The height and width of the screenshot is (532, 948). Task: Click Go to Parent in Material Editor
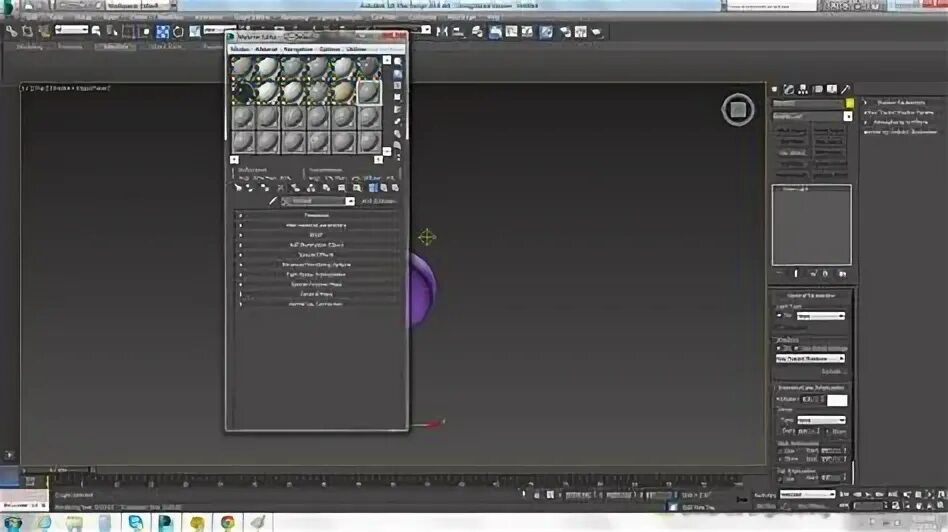point(383,188)
